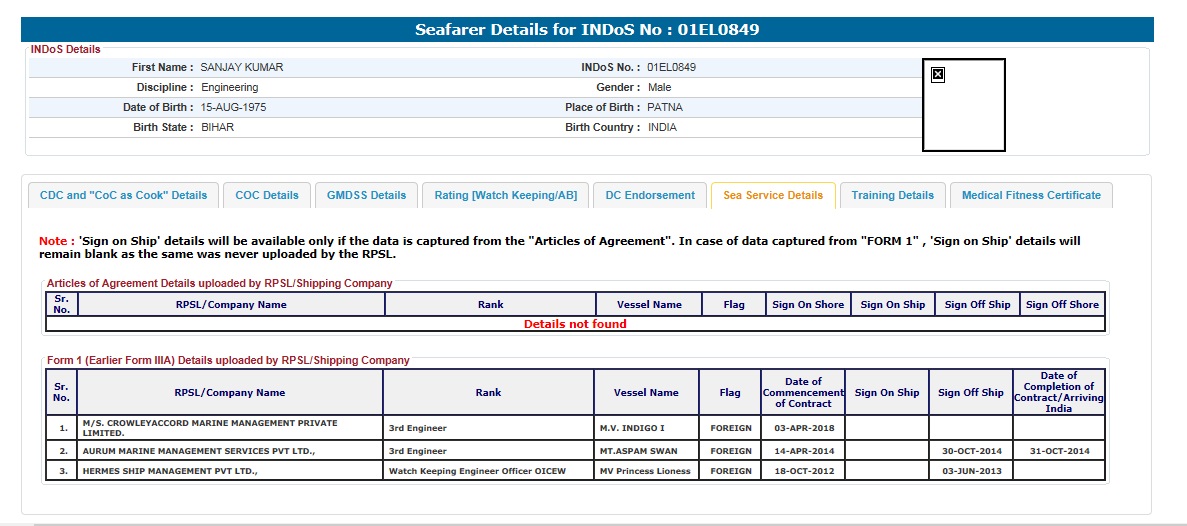The width and height of the screenshot is (1187, 526).
Task: Open the Training Details tab
Action: (x=892, y=196)
